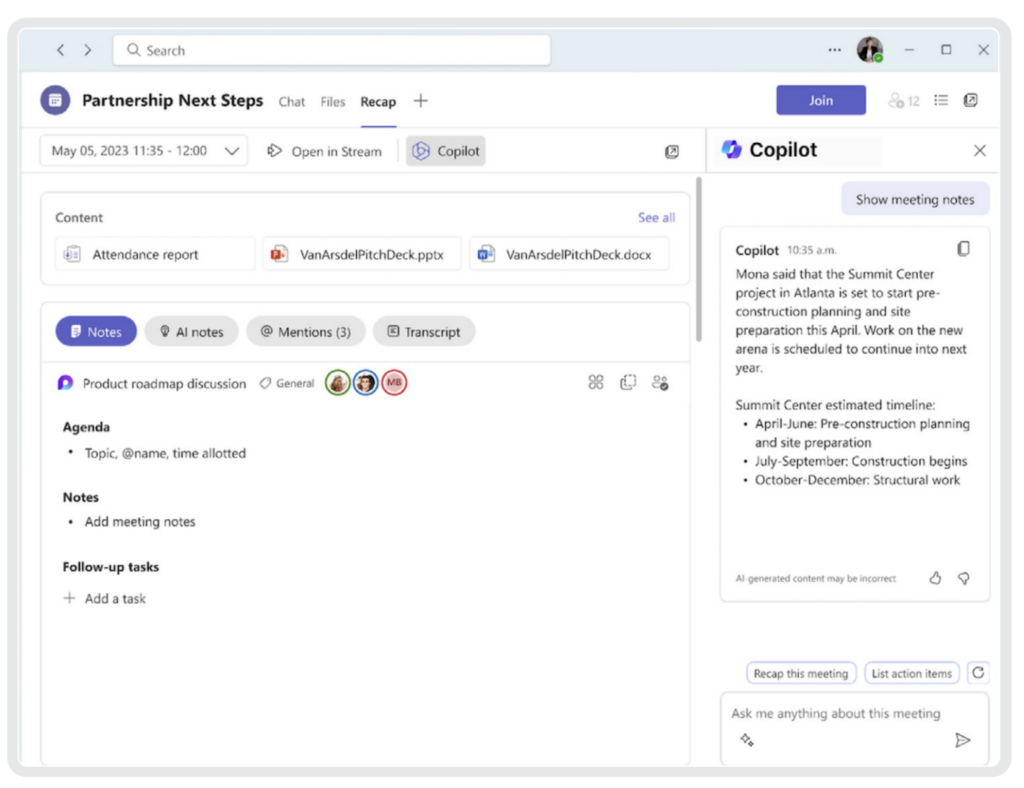Open the three-dot more options menu
This screenshot has height=788, width=1024.
tap(834, 50)
